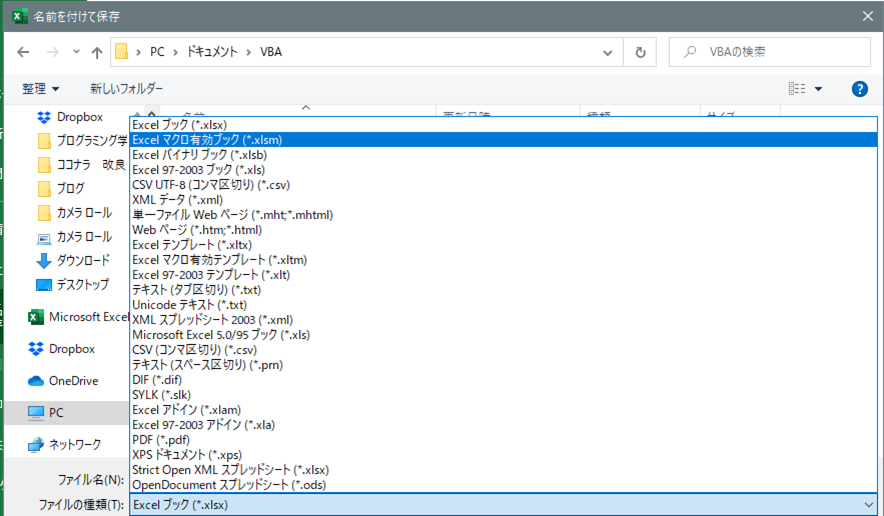Choose DIF (*.dif) format

tap(503, 380)
